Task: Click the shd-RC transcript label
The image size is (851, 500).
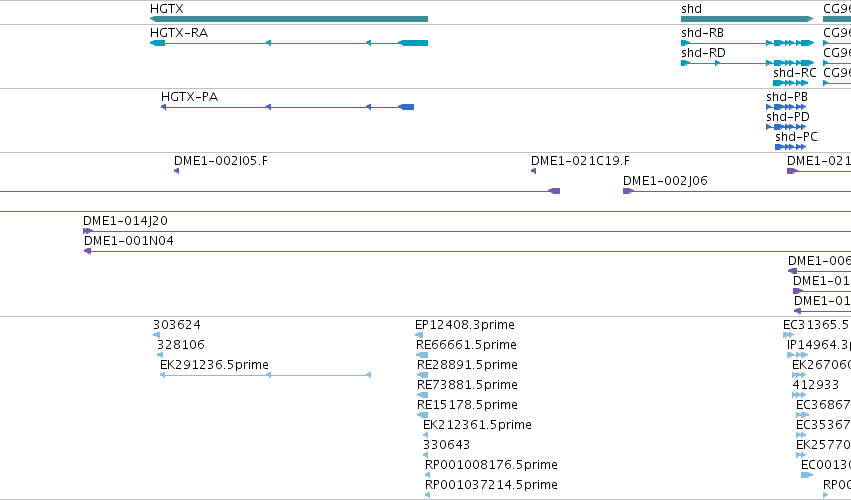Action: [795, 73]
